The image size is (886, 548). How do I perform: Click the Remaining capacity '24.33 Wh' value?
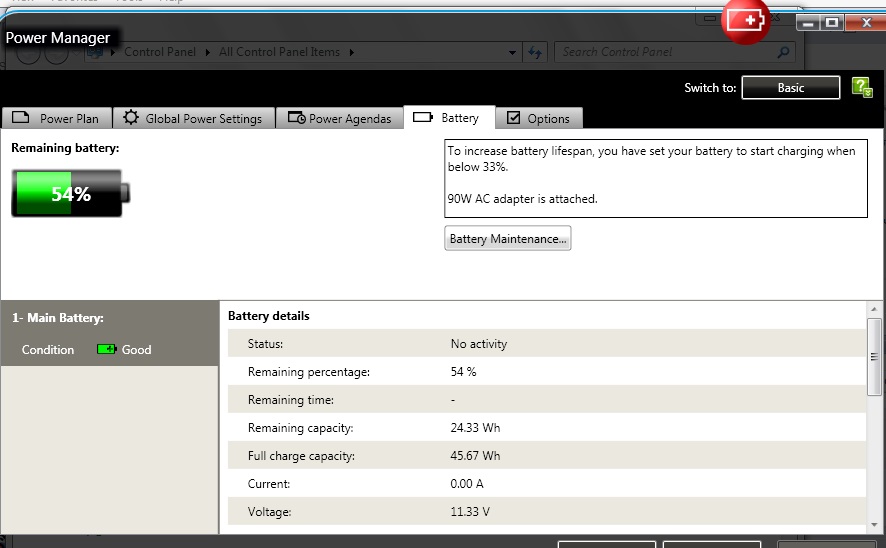(475, 427)
